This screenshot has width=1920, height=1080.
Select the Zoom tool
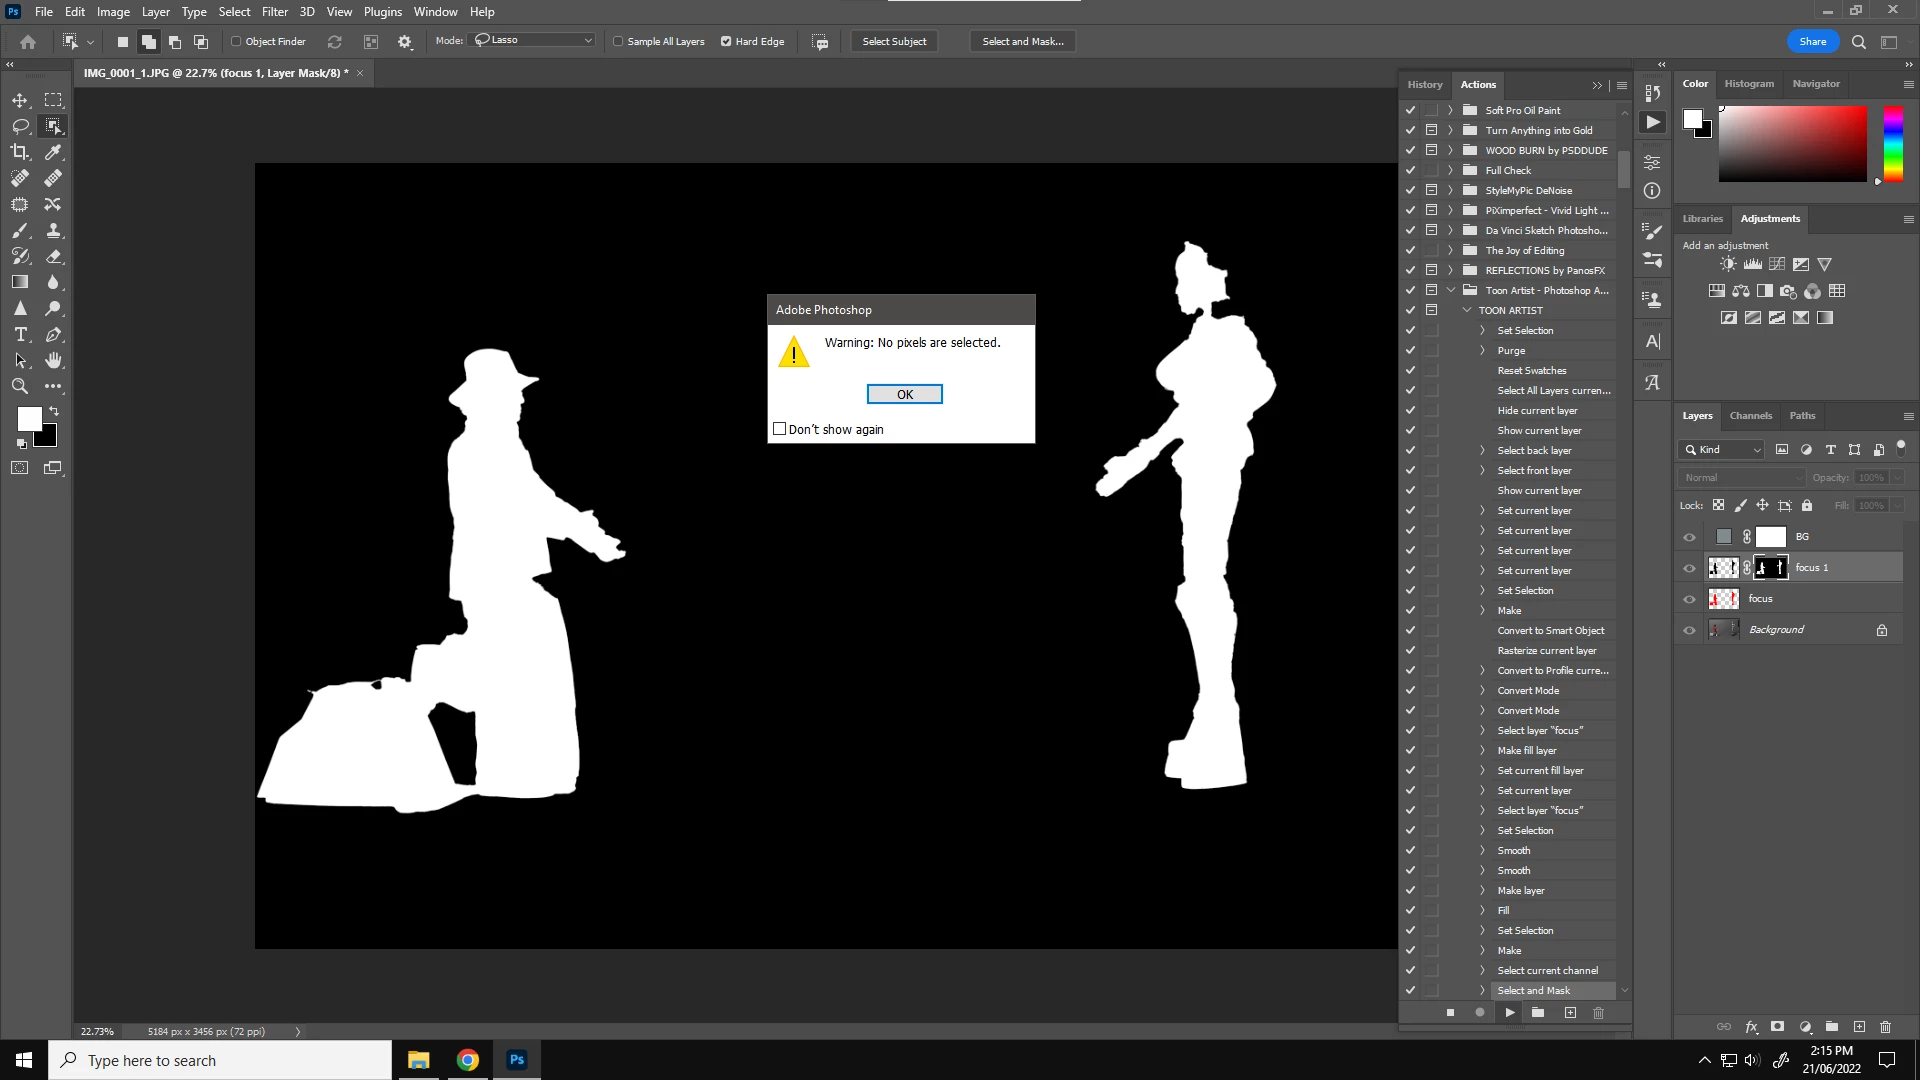click(19, 386)
